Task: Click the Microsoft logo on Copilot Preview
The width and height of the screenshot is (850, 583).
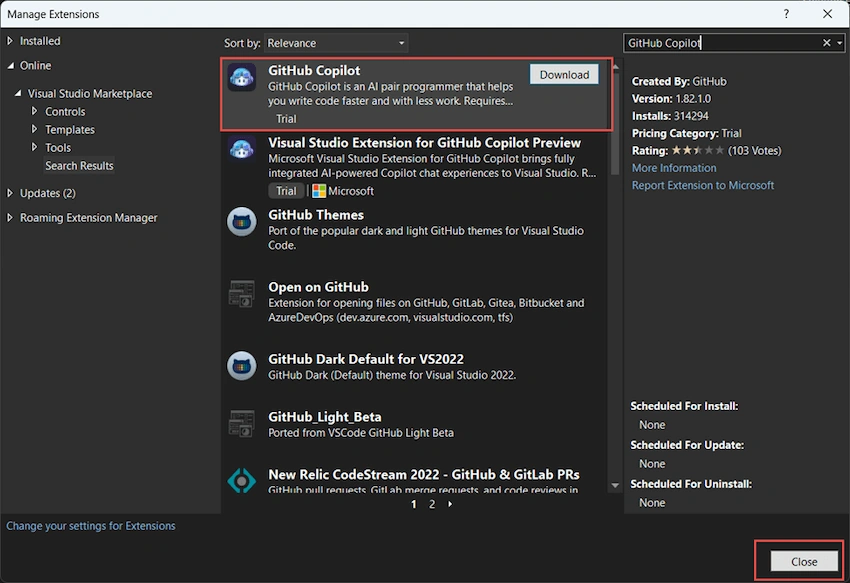Action: [319, 191]
